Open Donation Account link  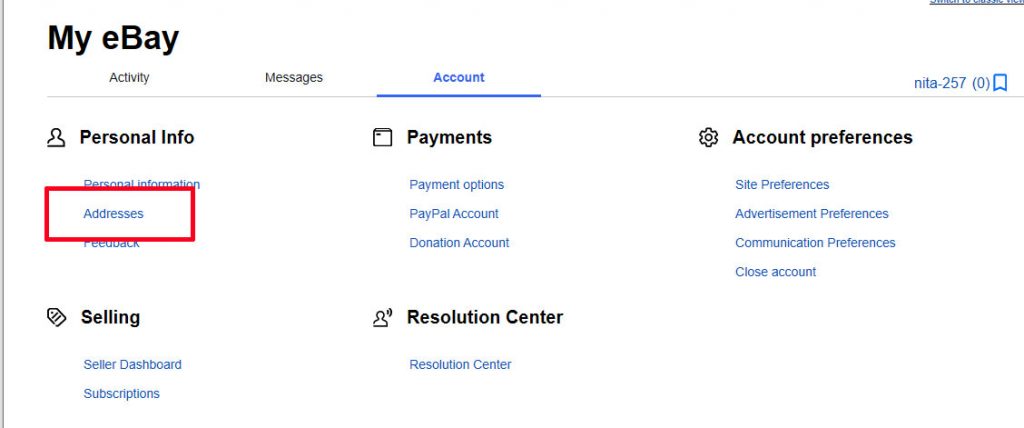(x=459, y=242)
